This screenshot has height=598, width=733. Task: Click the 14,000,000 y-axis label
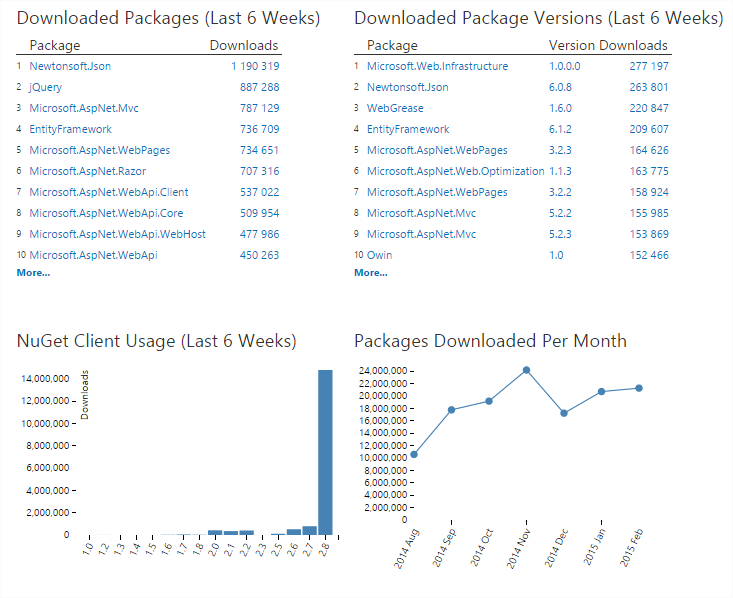point(45,379)
